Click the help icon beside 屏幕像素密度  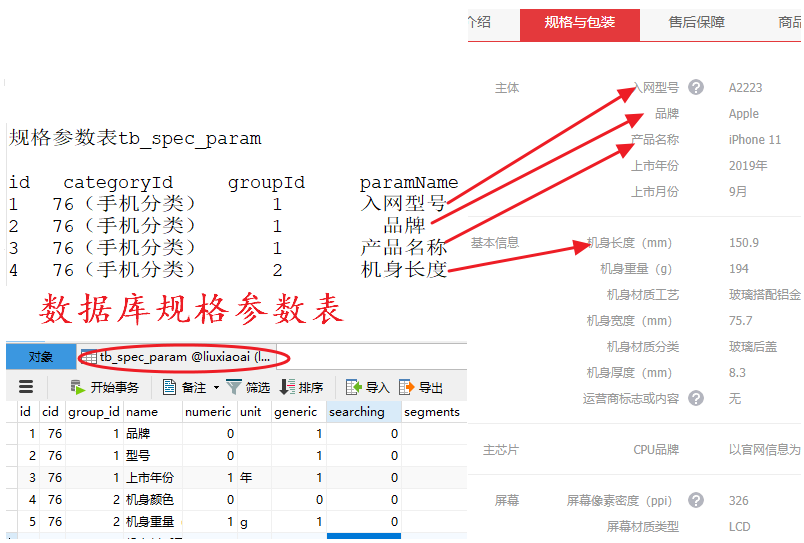point(696,501)
